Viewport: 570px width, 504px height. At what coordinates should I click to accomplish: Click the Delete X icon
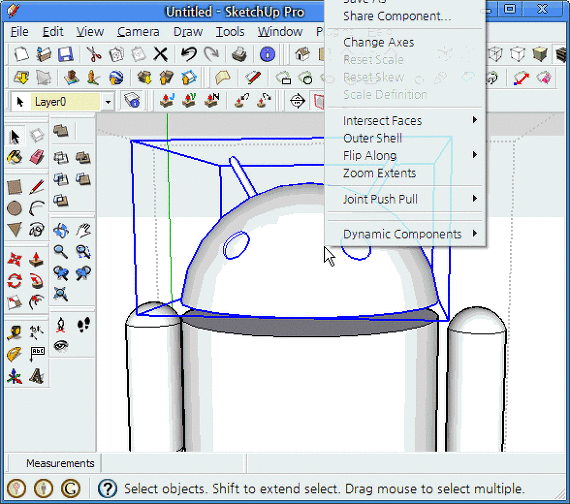pos(160,55)
